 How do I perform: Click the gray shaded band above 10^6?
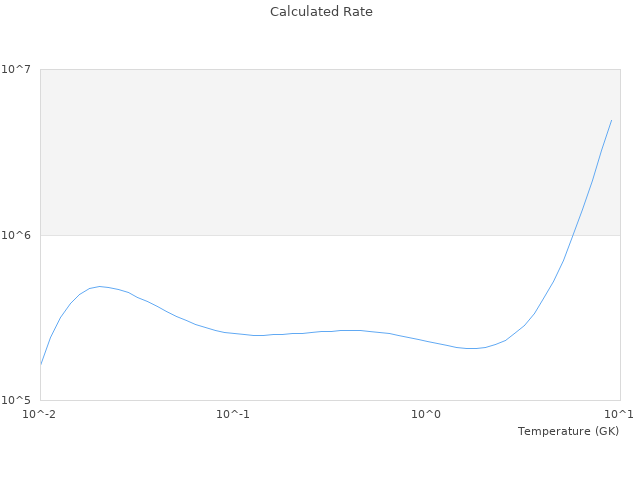300,150
